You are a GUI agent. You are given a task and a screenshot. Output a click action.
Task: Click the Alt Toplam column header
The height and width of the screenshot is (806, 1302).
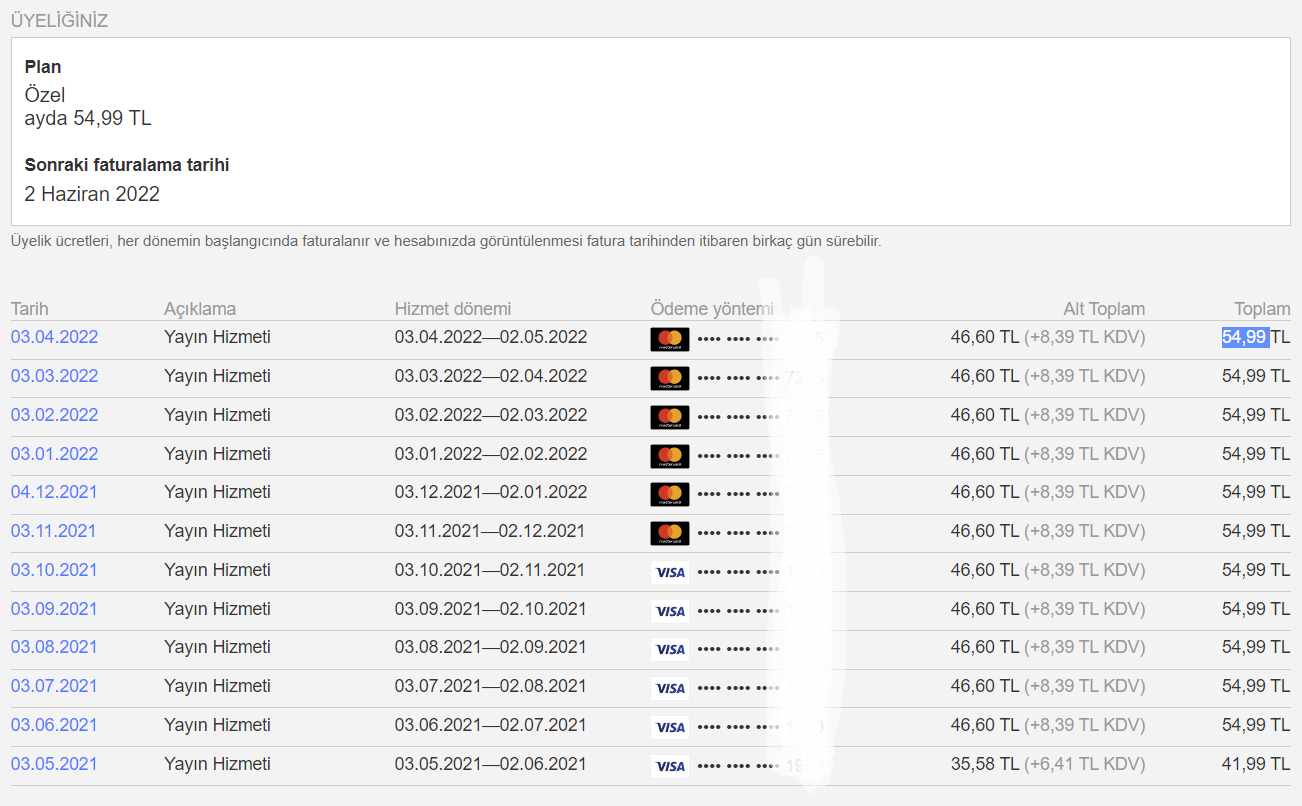[x=1104, y=309]
